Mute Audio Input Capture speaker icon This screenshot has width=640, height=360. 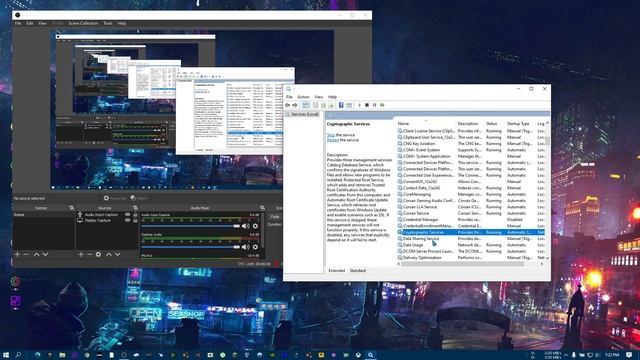click(245, 226)
